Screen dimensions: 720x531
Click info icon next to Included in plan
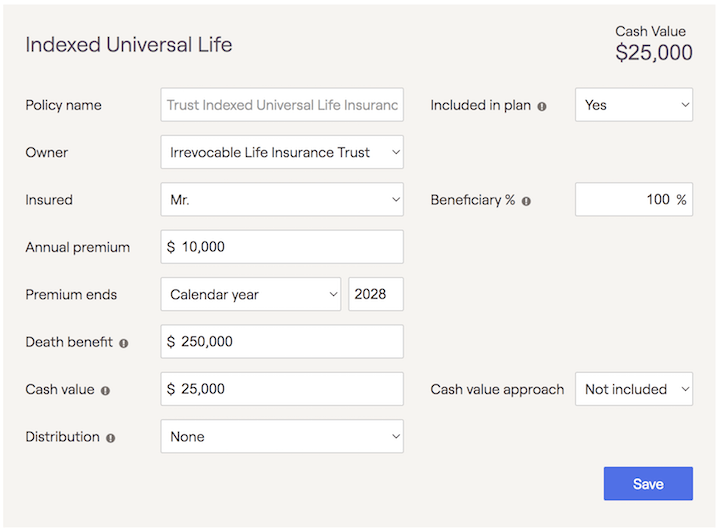point(542,106)
